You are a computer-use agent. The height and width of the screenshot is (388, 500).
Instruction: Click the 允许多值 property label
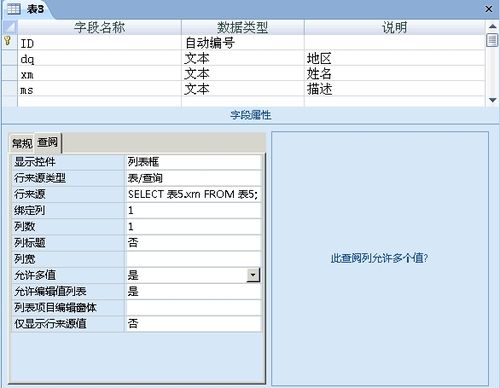(68, 275)
